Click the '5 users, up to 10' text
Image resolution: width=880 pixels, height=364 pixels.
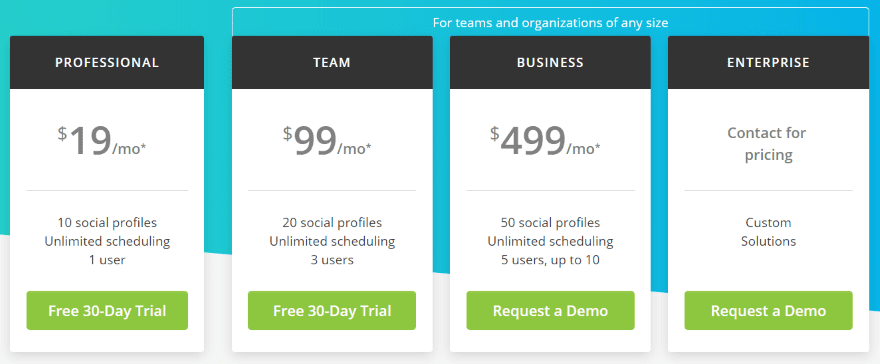[550, 260]
